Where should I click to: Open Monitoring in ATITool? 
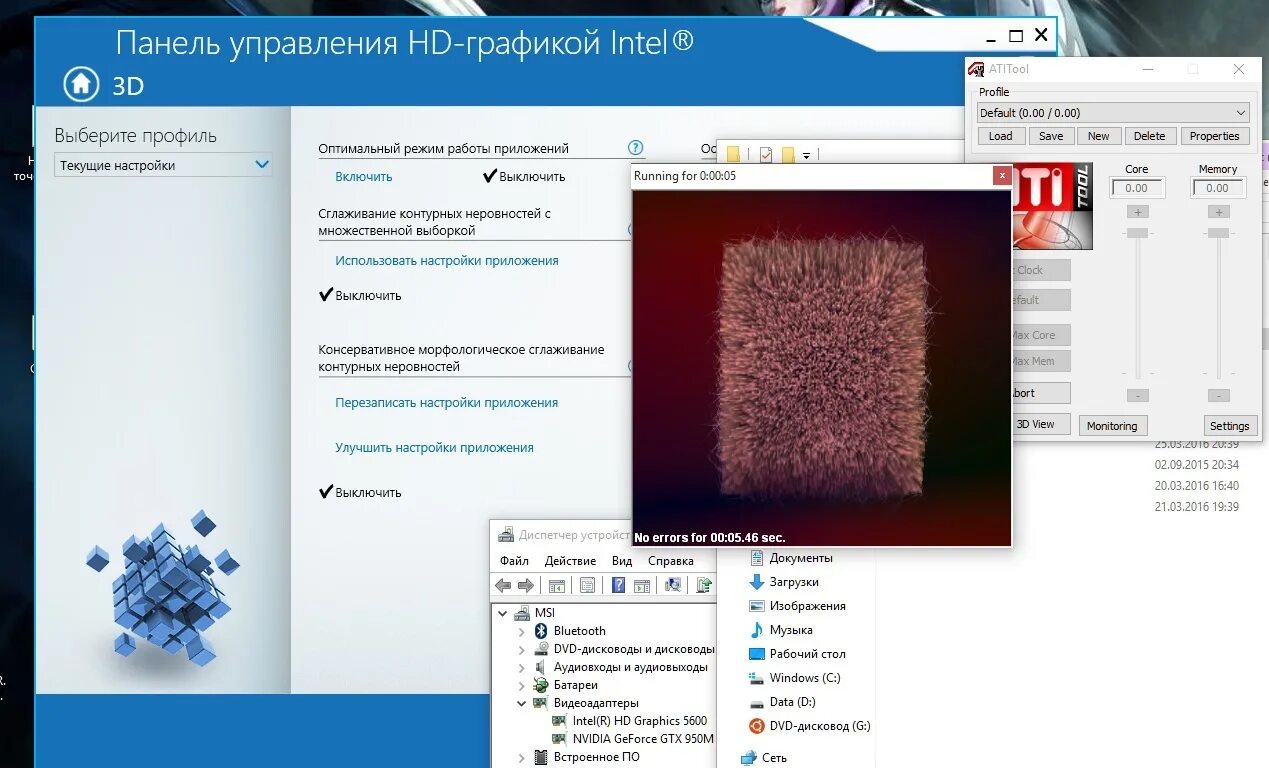click(1112, 426)
